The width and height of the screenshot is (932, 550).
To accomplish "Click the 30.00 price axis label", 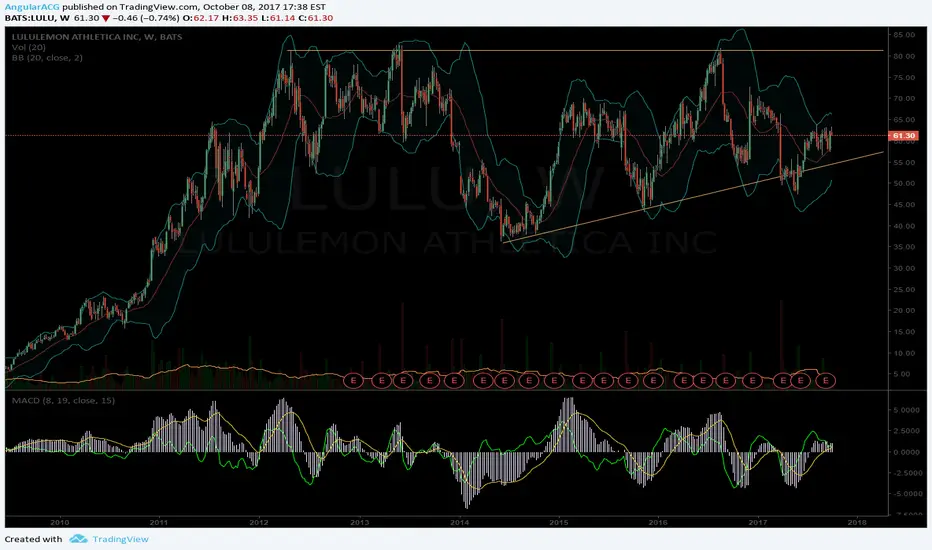I will (x=903, y=268).
